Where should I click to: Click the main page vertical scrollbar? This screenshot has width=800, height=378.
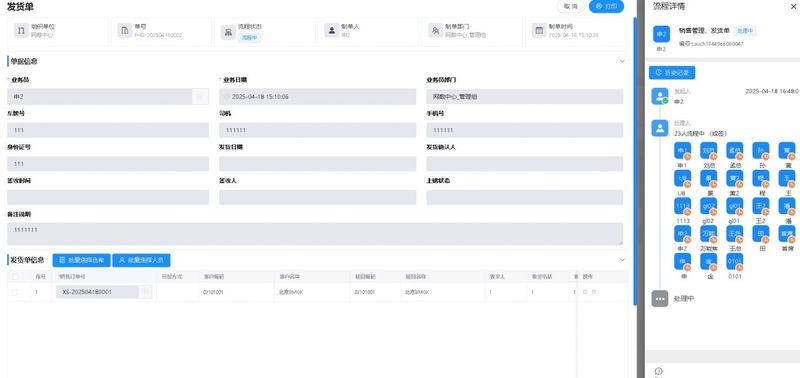635,161
